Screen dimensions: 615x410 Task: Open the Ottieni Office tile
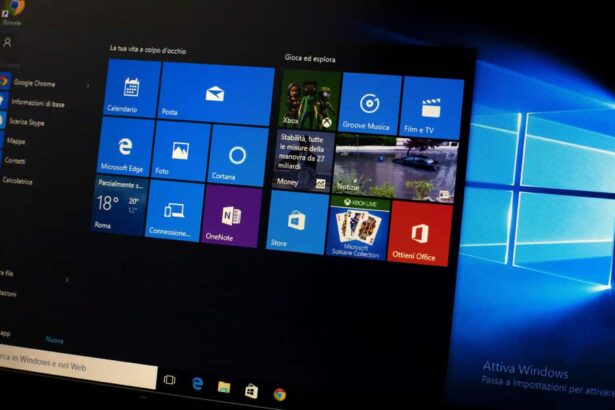pyautogui.click(x=419, y=234)
